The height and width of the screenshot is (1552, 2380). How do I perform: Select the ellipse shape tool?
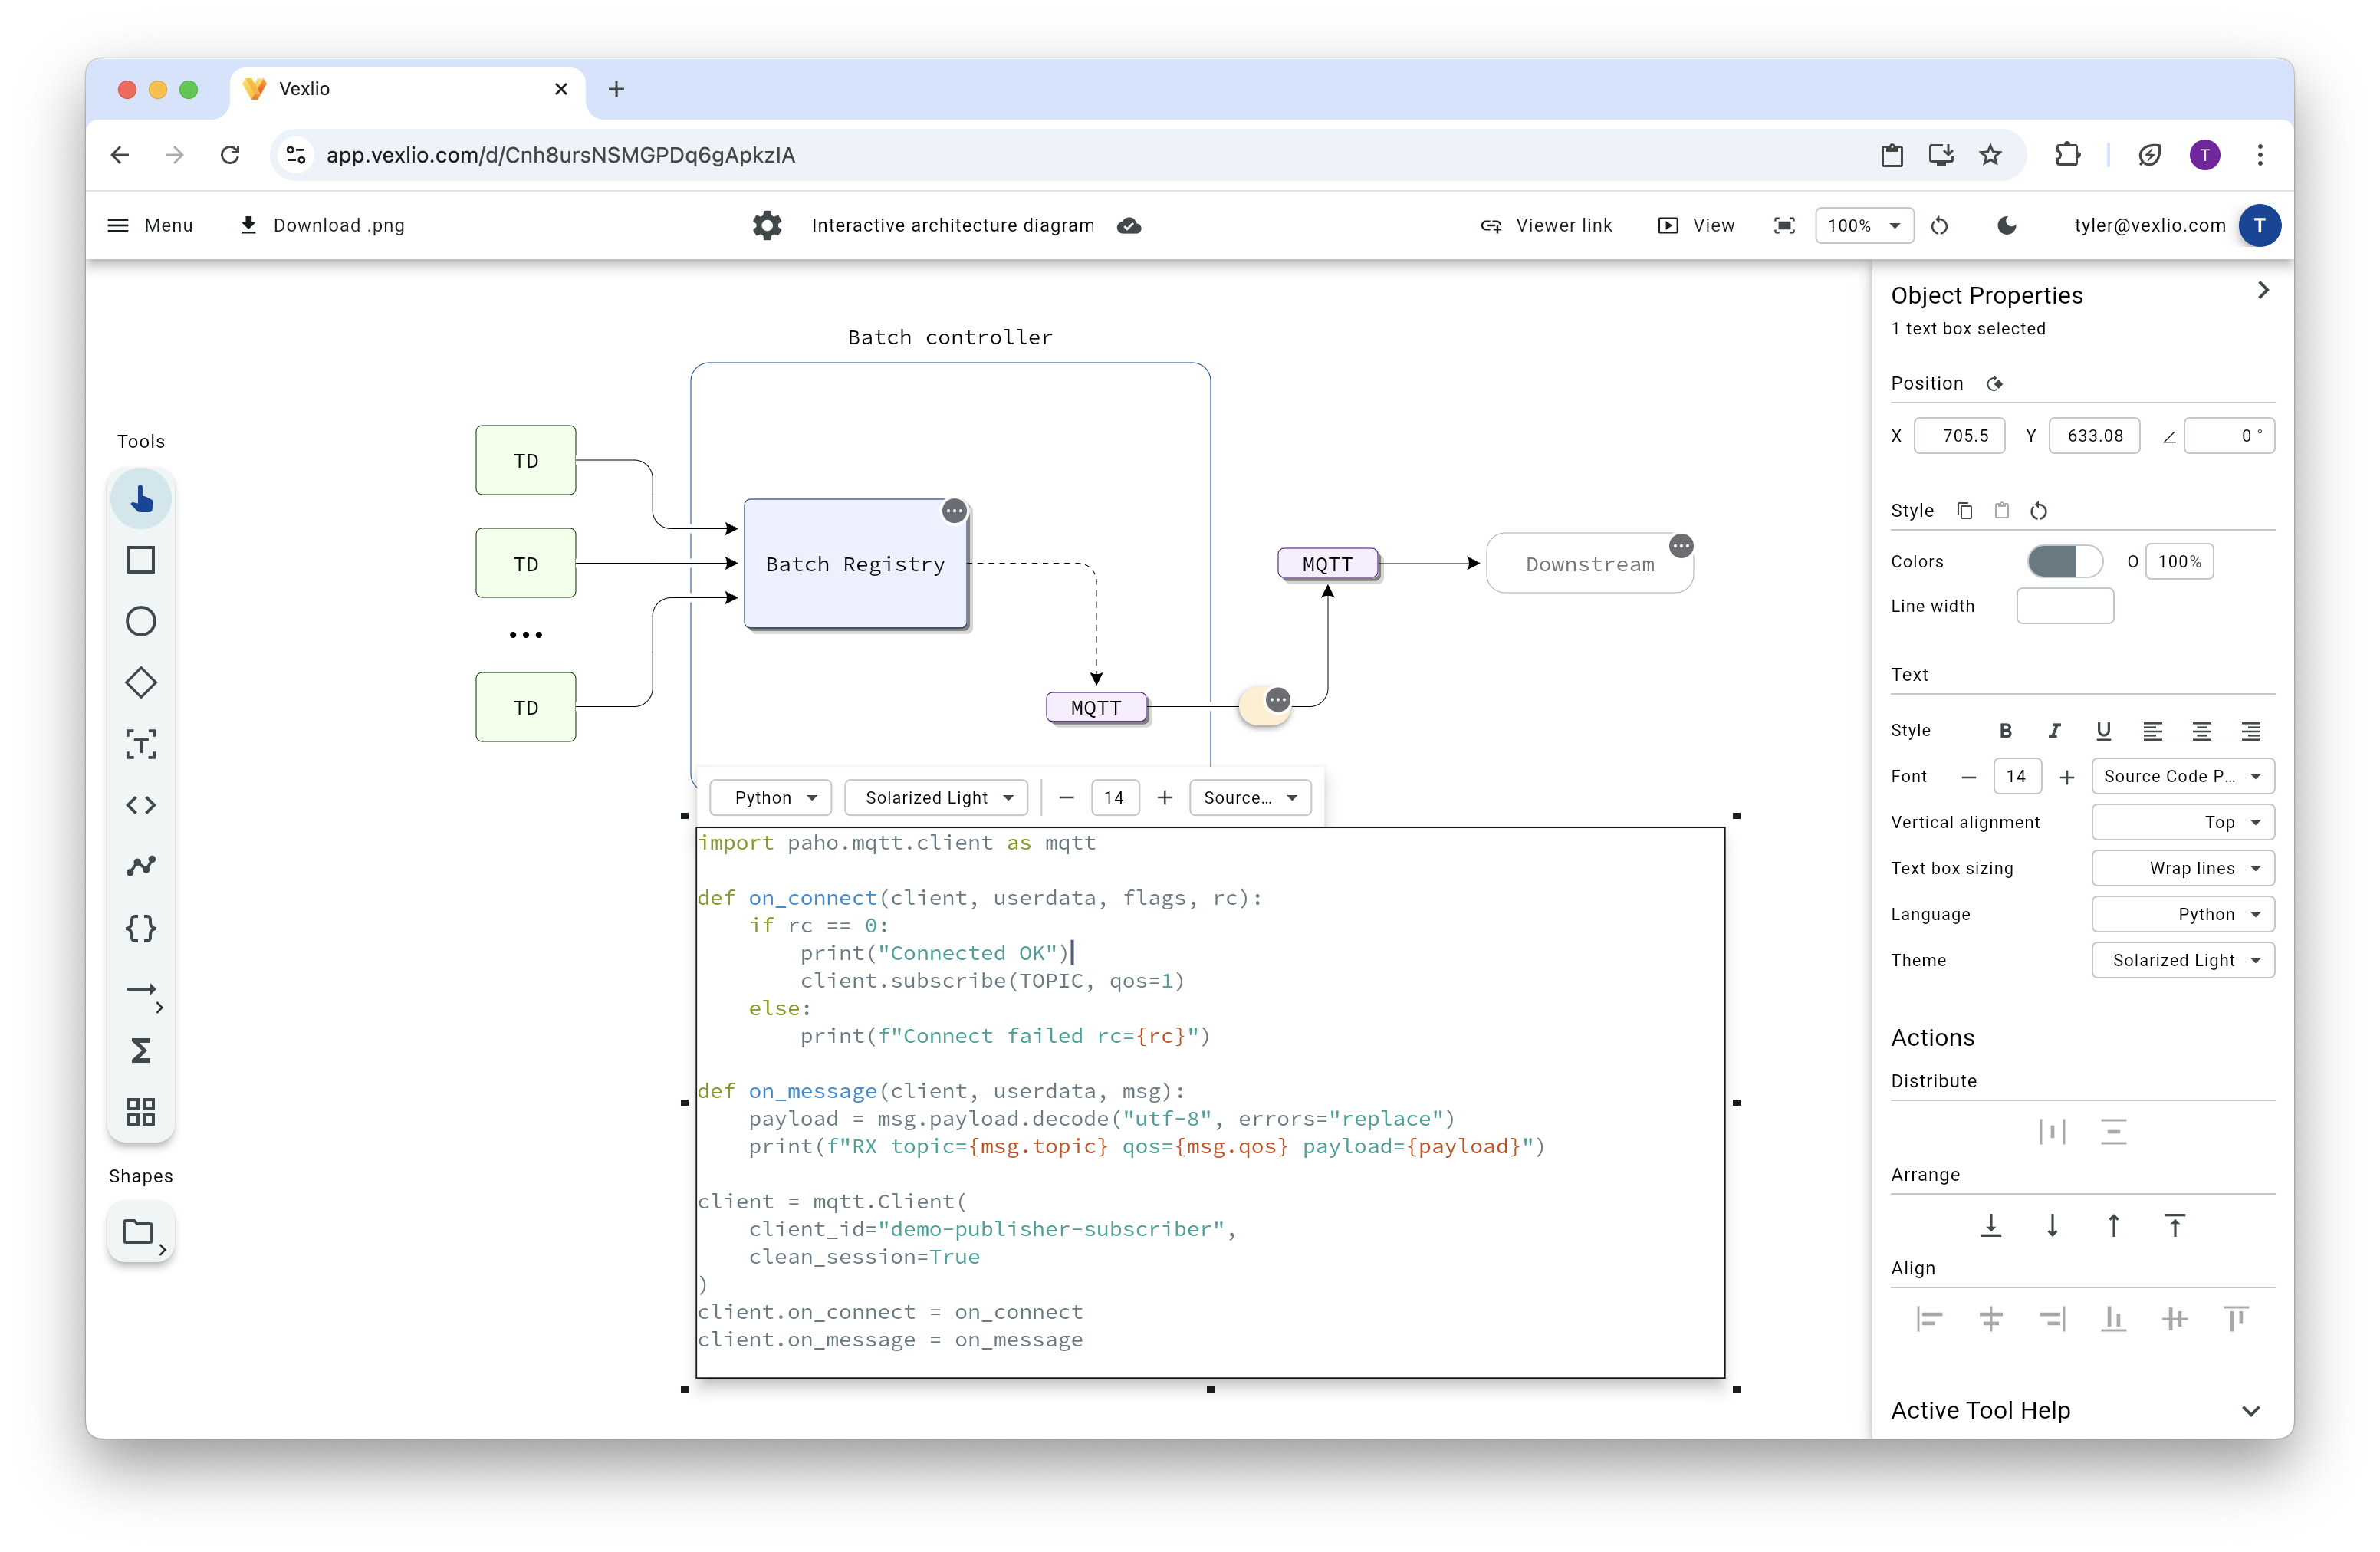coord(141,621)
